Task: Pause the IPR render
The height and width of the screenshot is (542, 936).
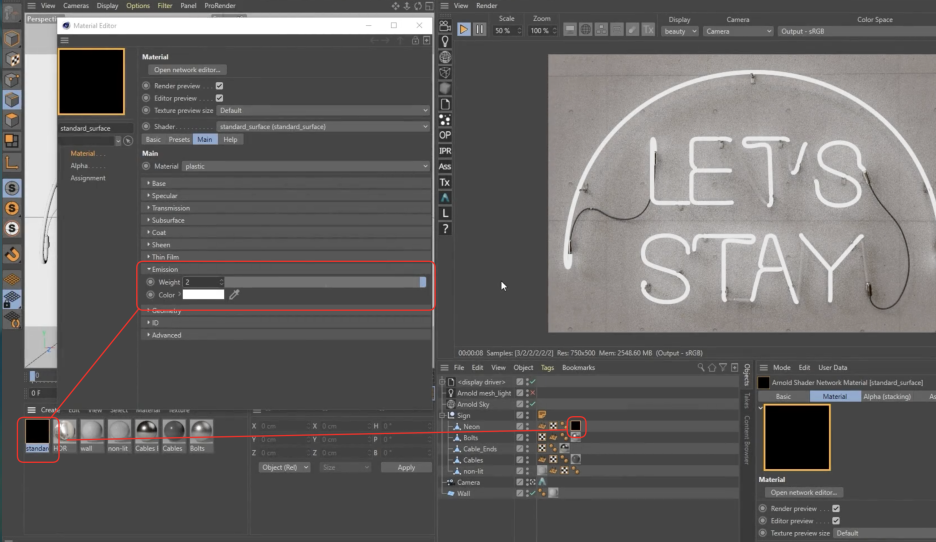Action: 479,29
